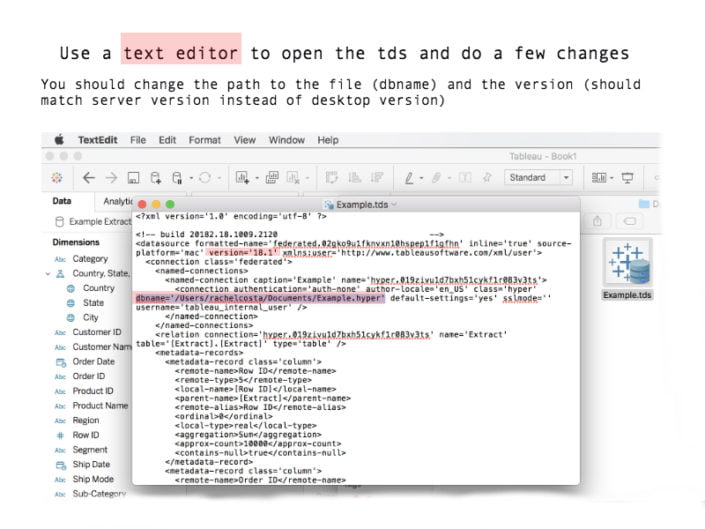Viewport: 705px width, 529px height.
Task: Switch to the Data pane tab
Action: tap(62, 201)
